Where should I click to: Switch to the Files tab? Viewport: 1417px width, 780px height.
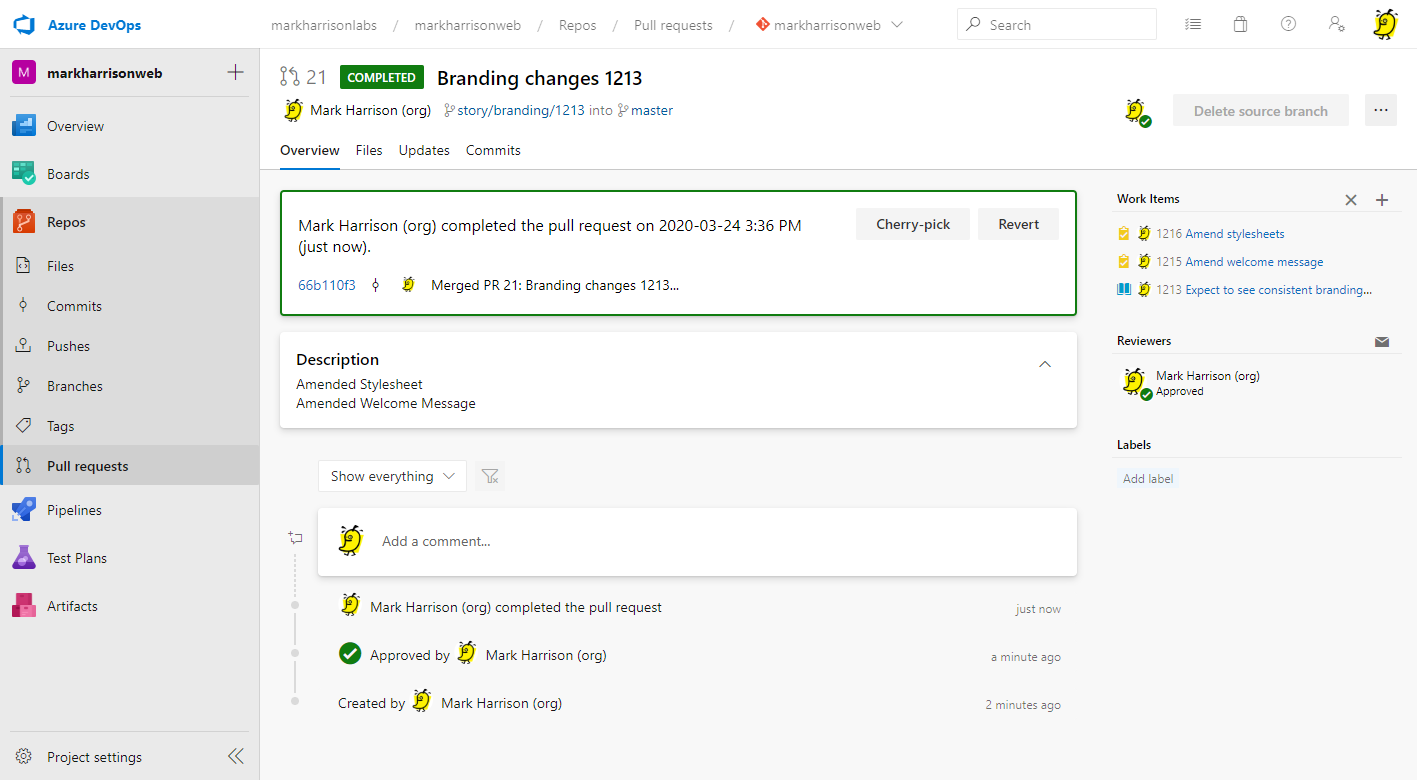[x=369, y=150]
